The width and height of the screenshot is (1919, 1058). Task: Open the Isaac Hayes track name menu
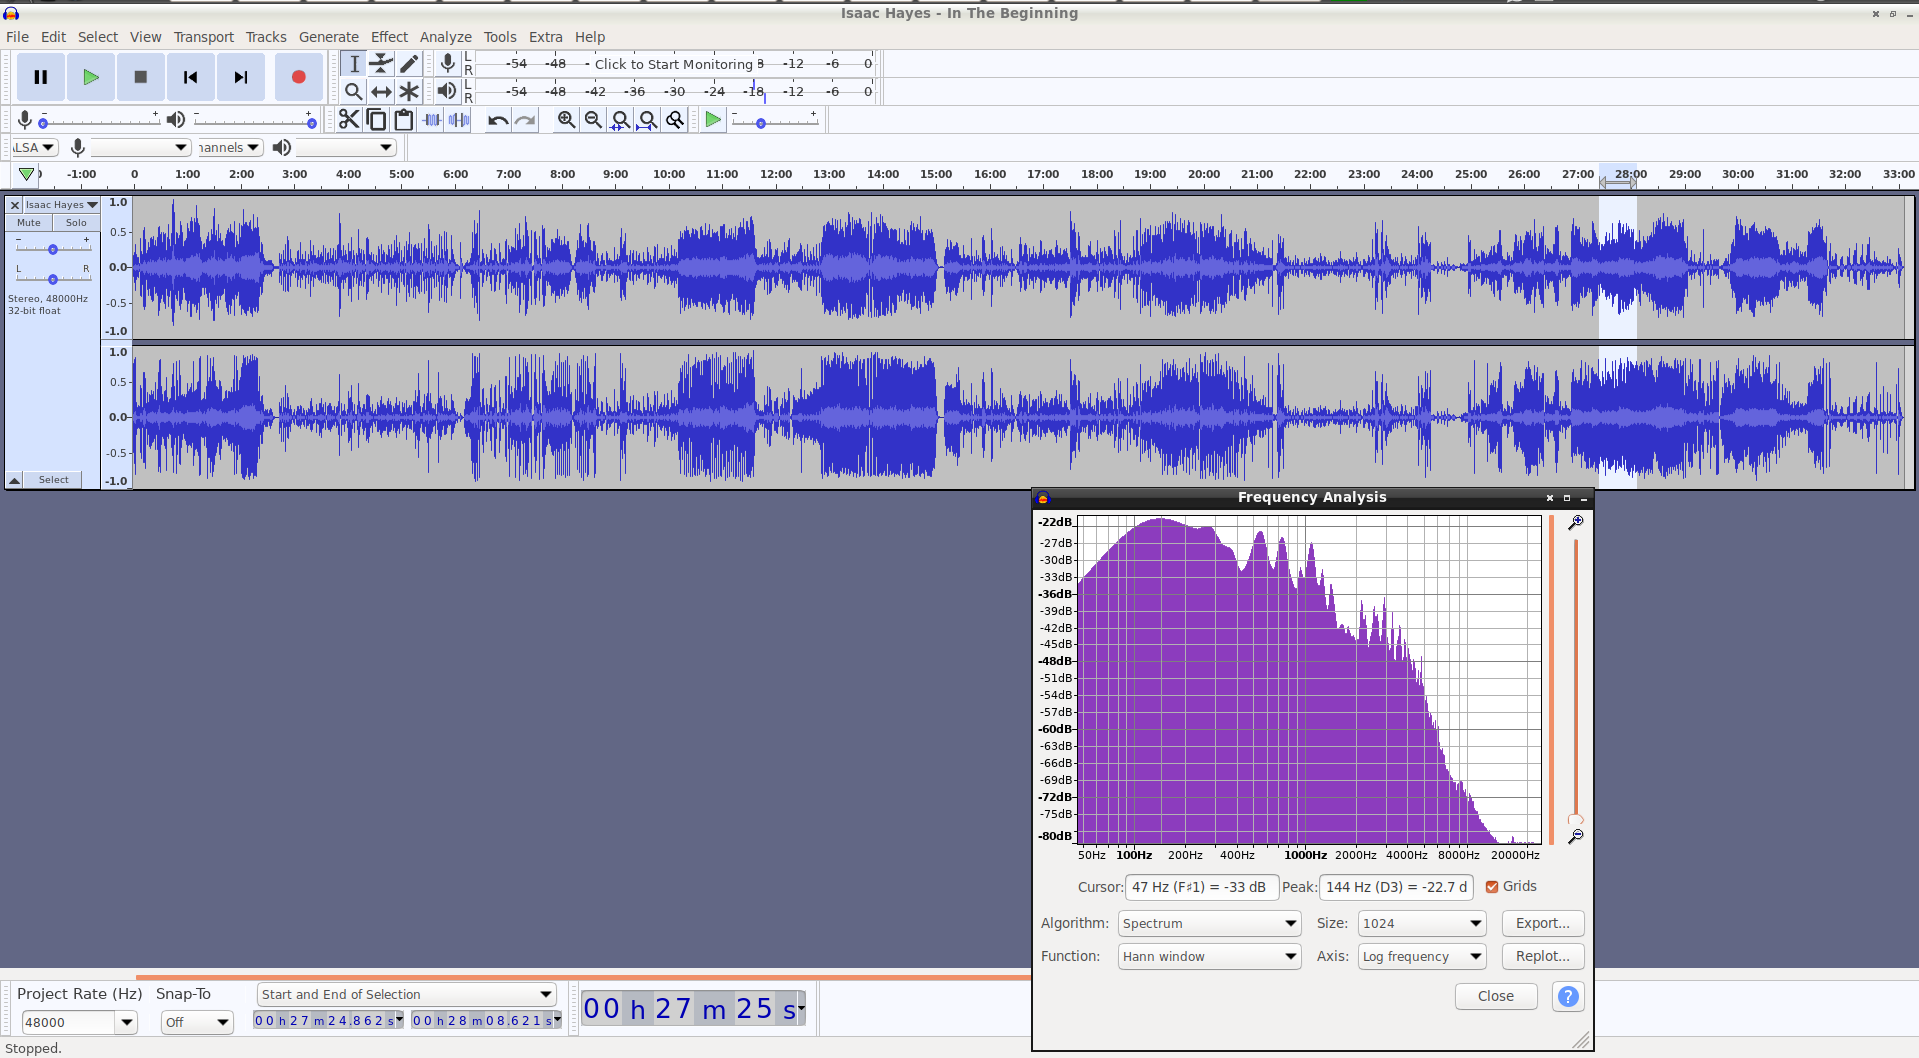pos(61,205)
